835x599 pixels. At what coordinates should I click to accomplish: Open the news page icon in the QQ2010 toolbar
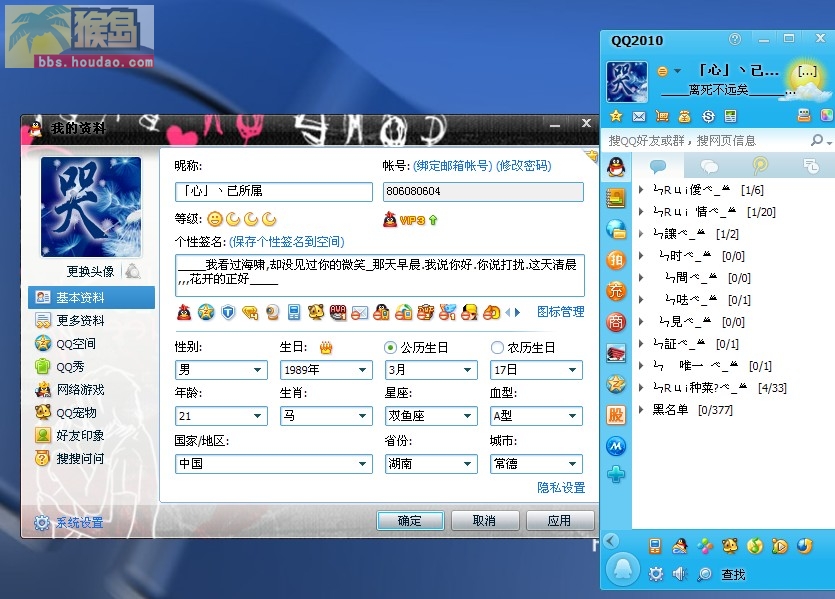731,116
